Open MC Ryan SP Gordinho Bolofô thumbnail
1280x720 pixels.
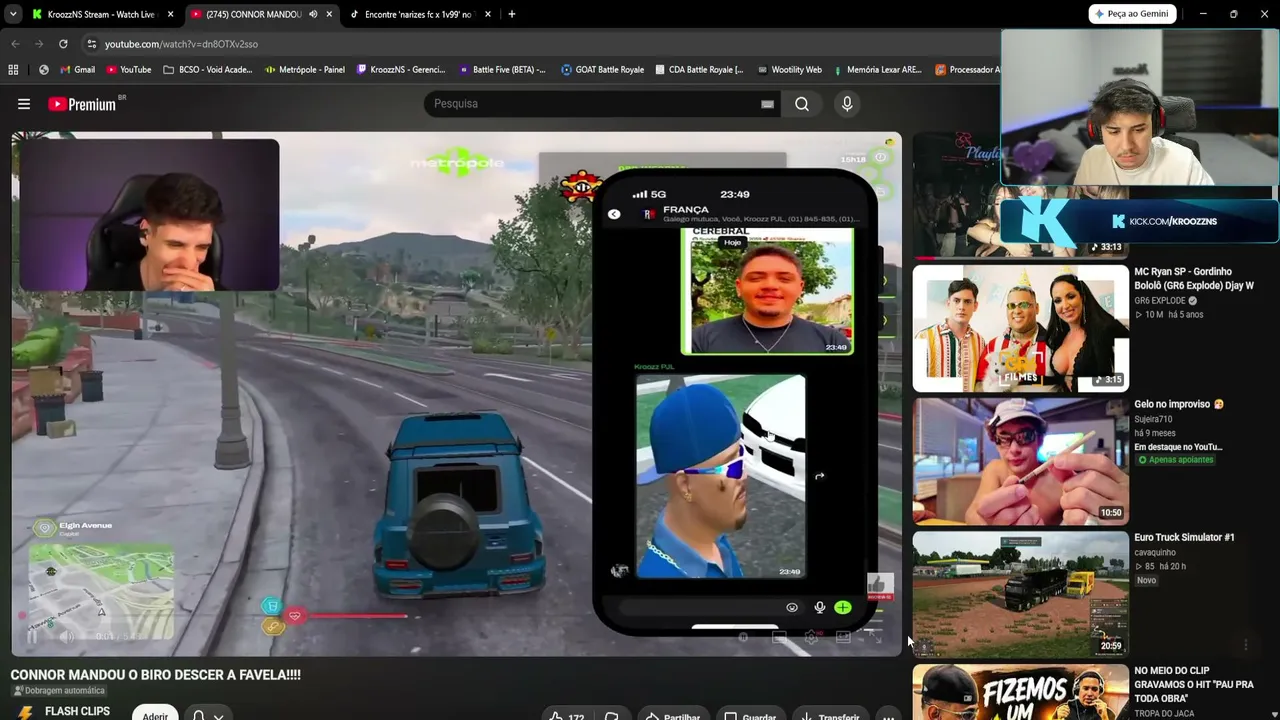tap(1020, 328)
